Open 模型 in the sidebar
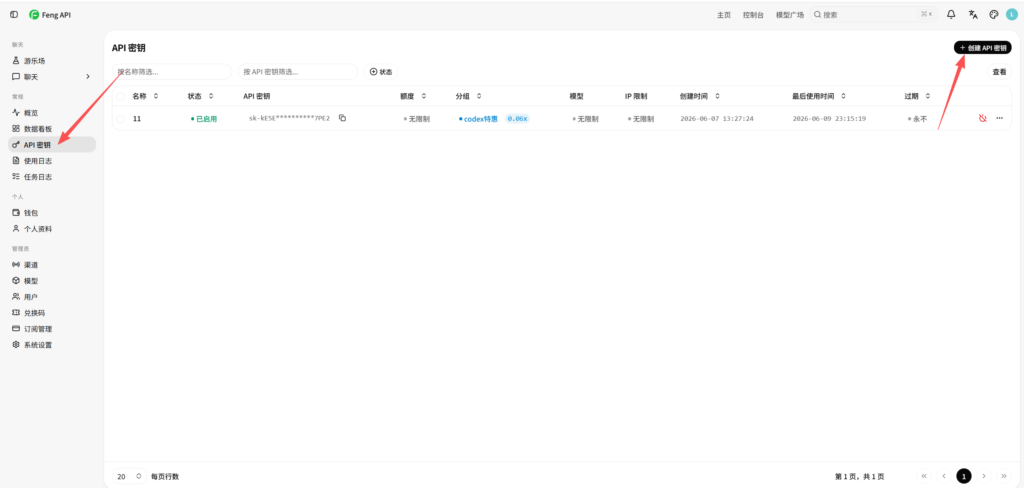 [x=52, y=281]
